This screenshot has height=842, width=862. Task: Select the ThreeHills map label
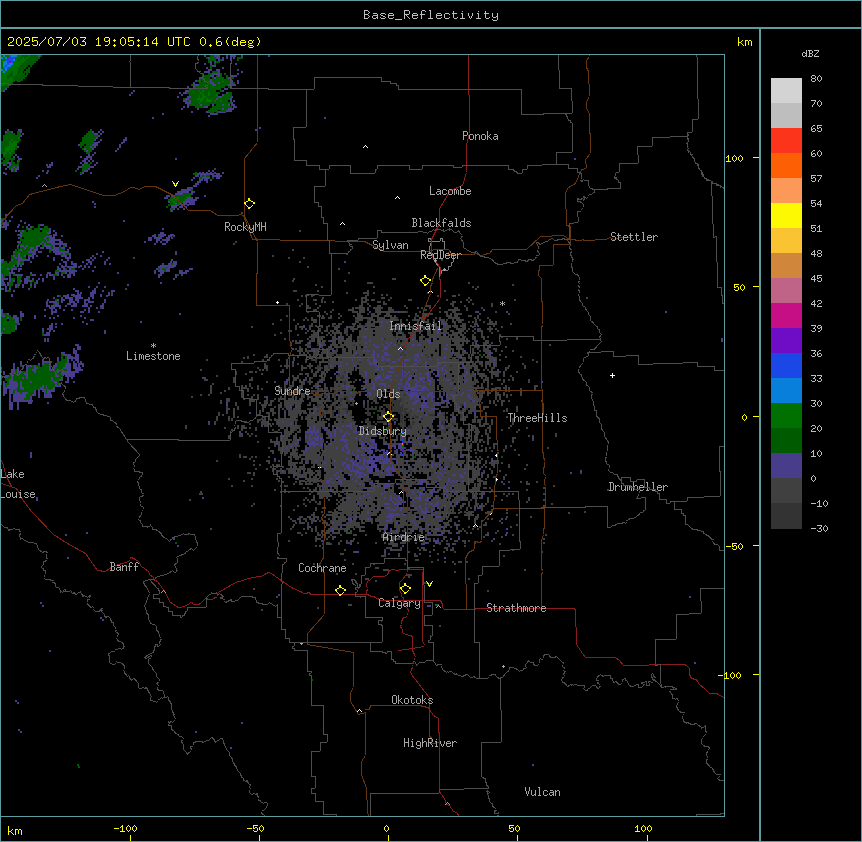537,418
